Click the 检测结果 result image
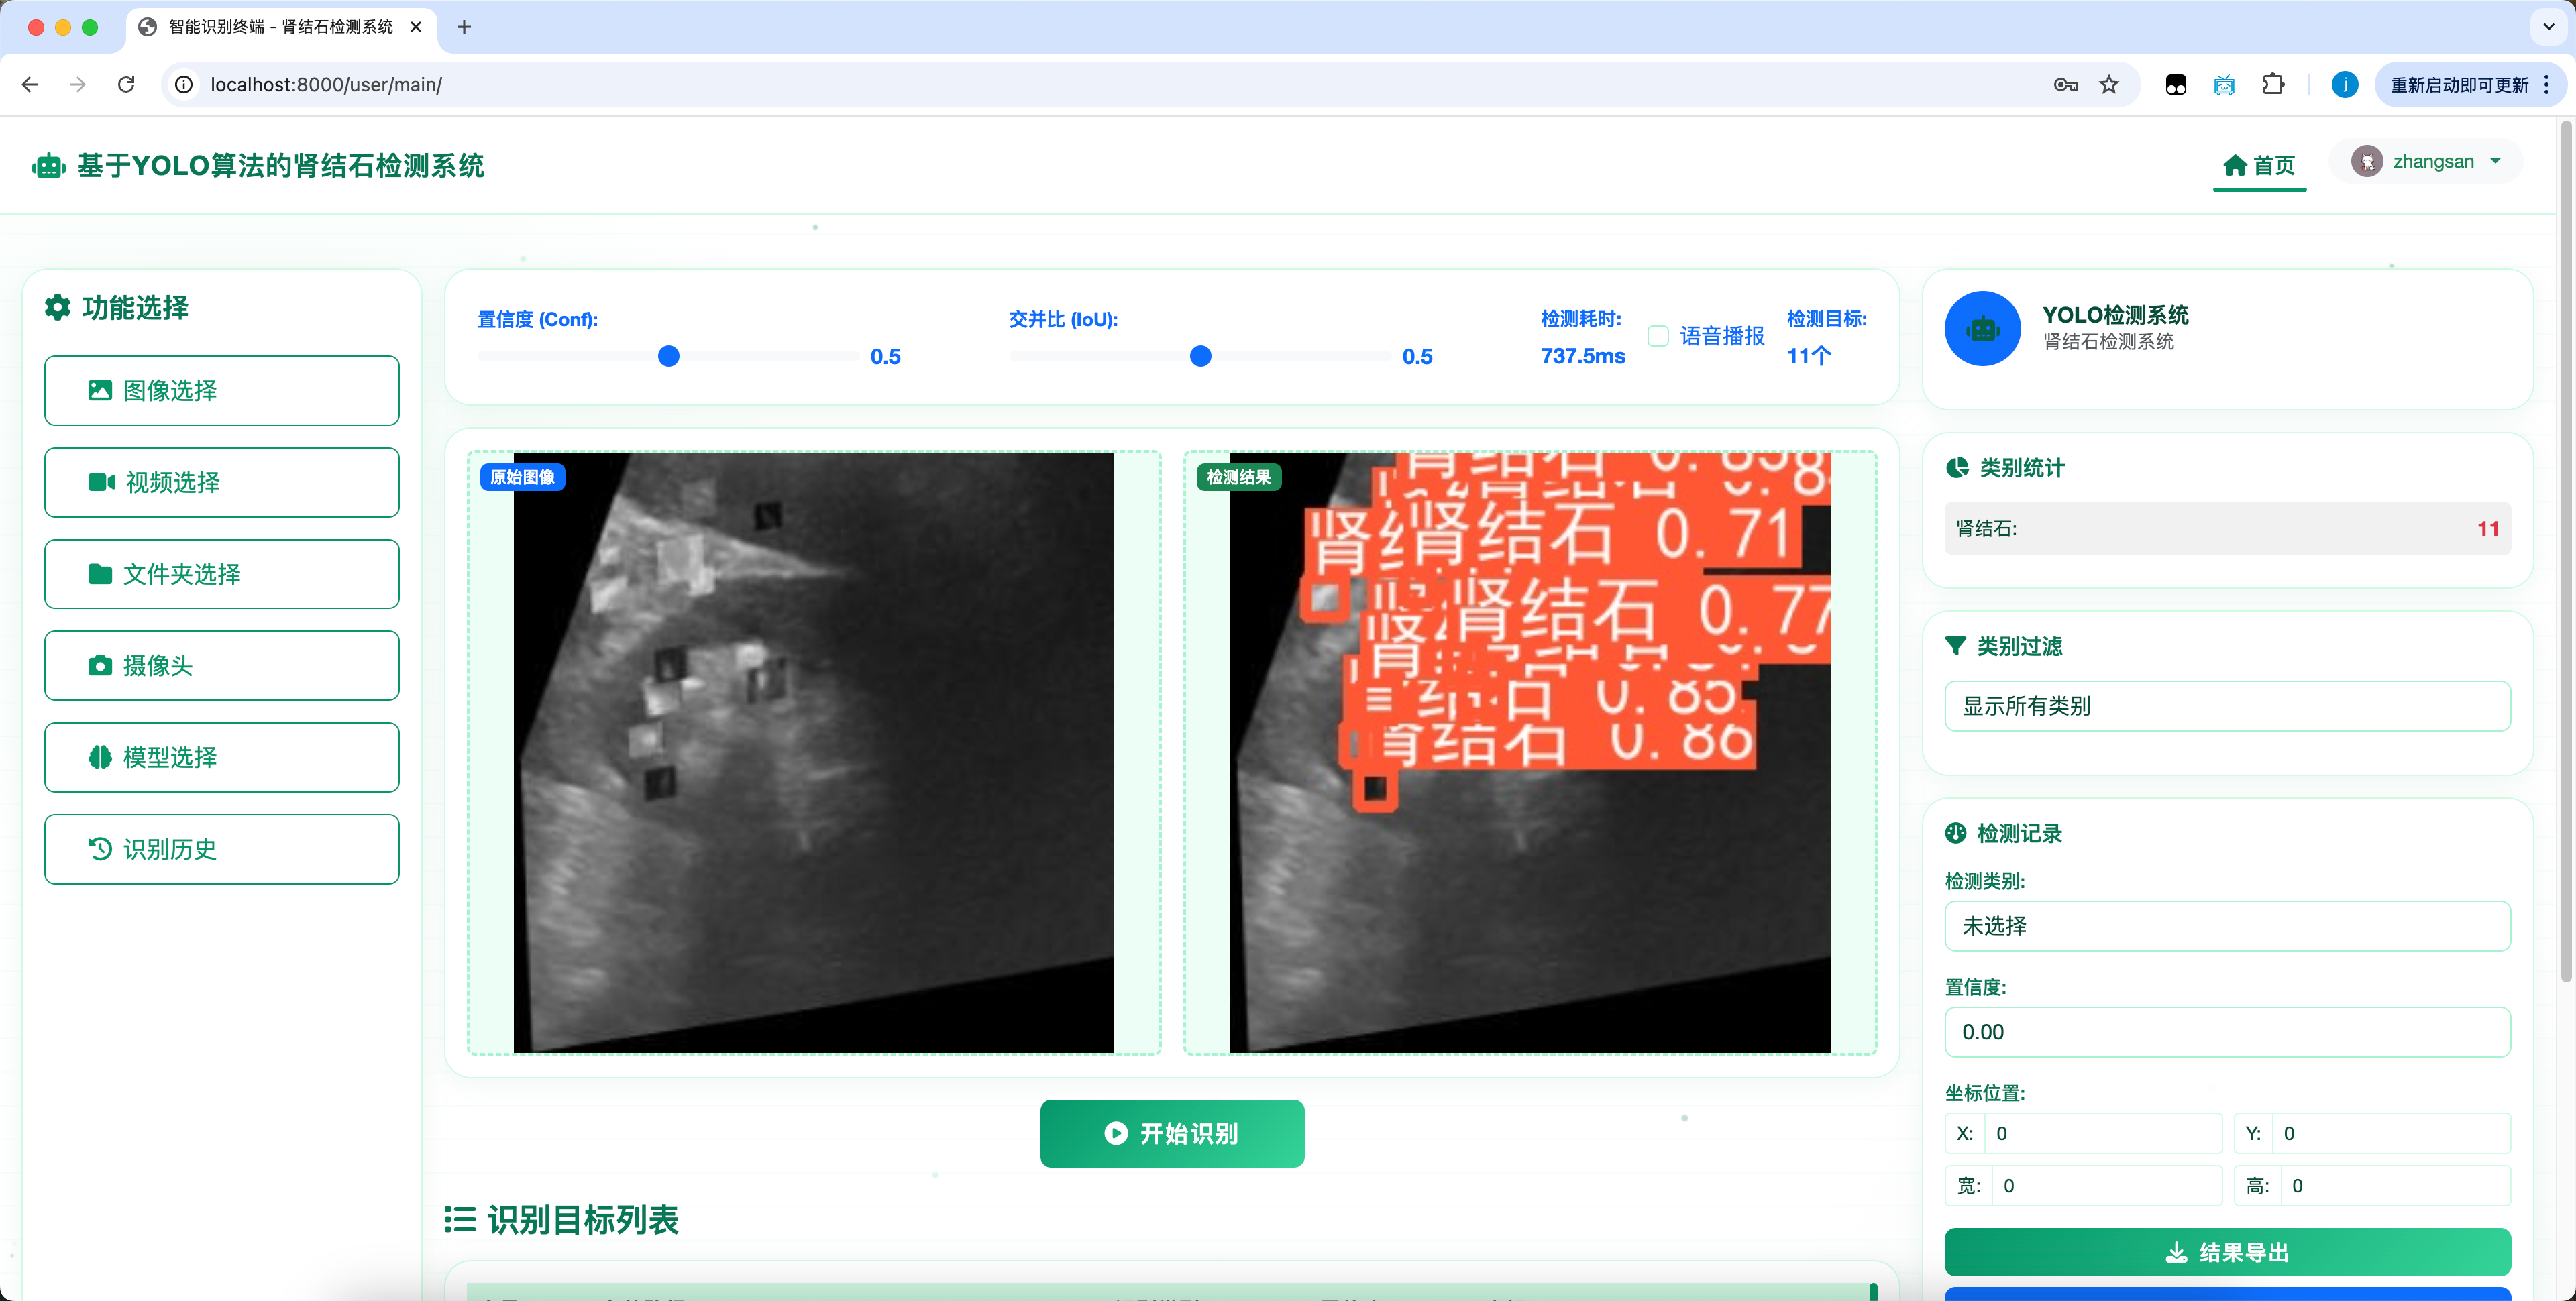This screenshot has height=1301, width=2576. pyautogui.click(x=1530, y=752)
